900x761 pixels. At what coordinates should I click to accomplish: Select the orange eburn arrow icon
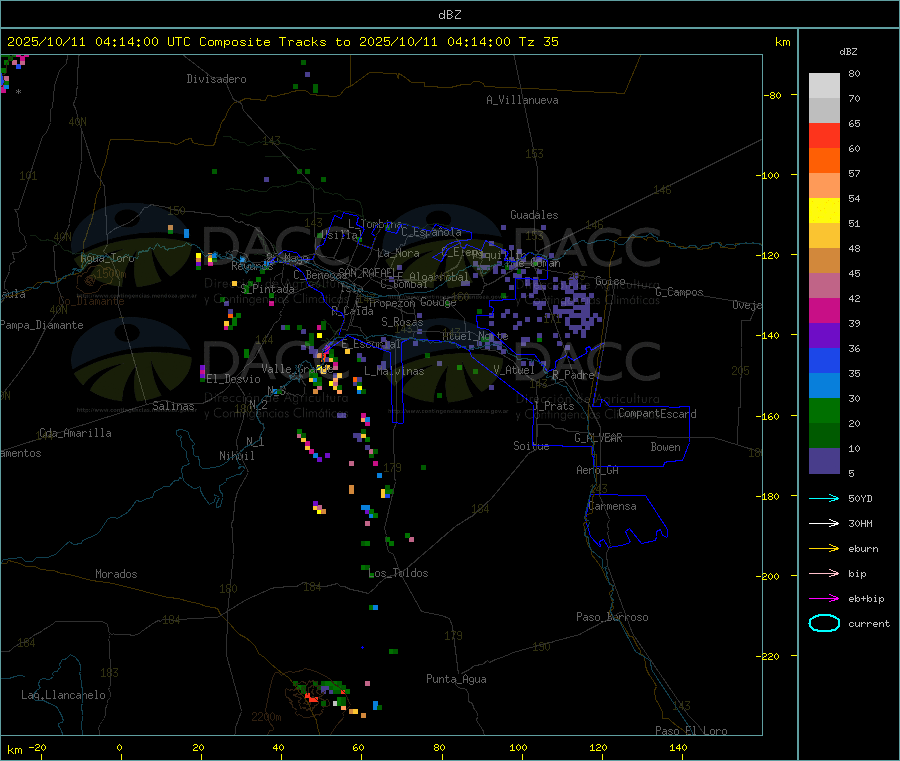pyautogui.click(x=823, y=548)
